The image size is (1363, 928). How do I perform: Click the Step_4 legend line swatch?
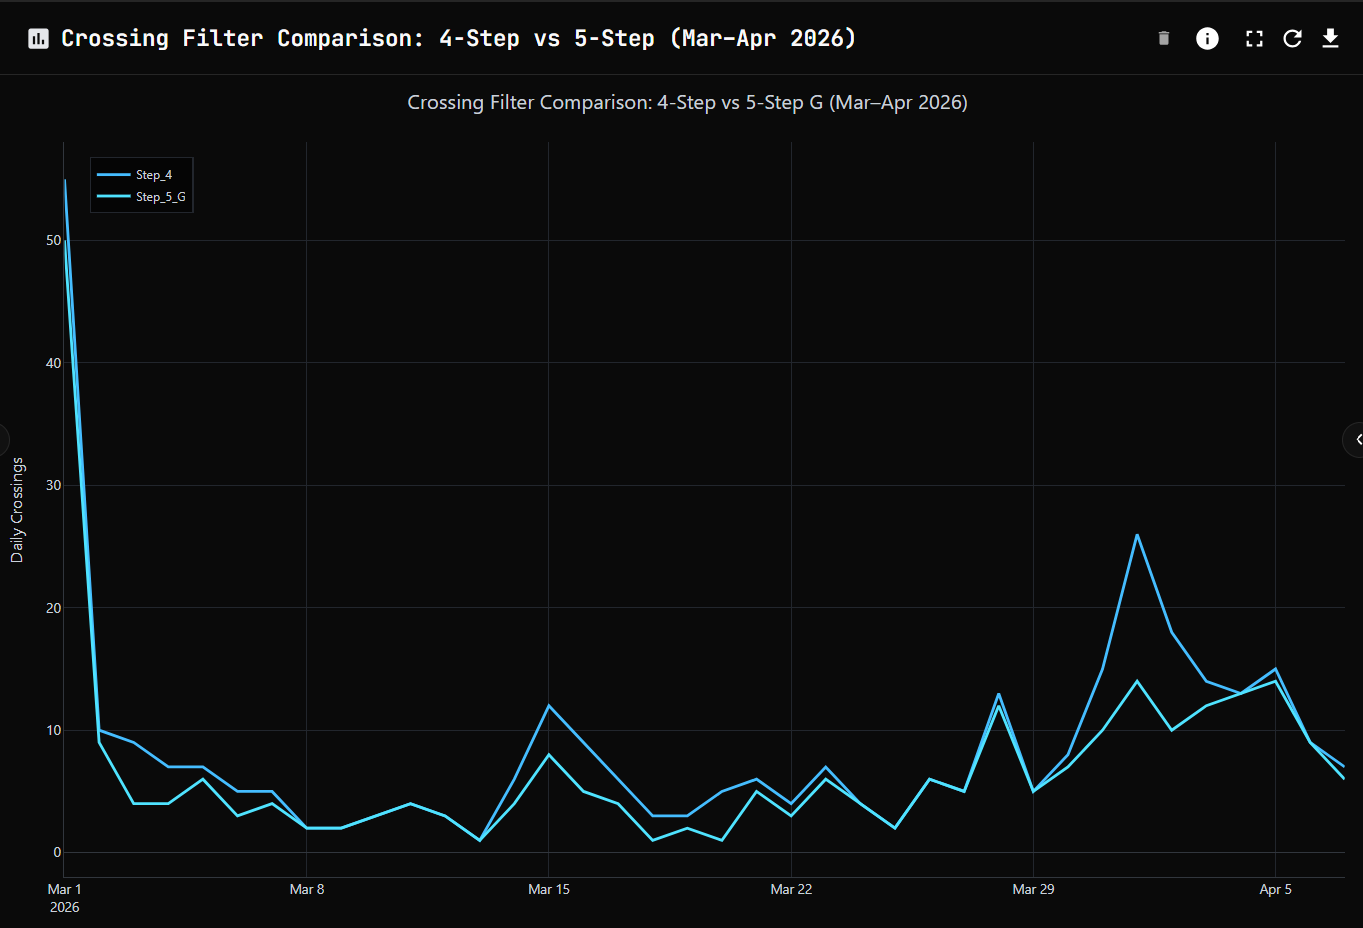(113, 175)
